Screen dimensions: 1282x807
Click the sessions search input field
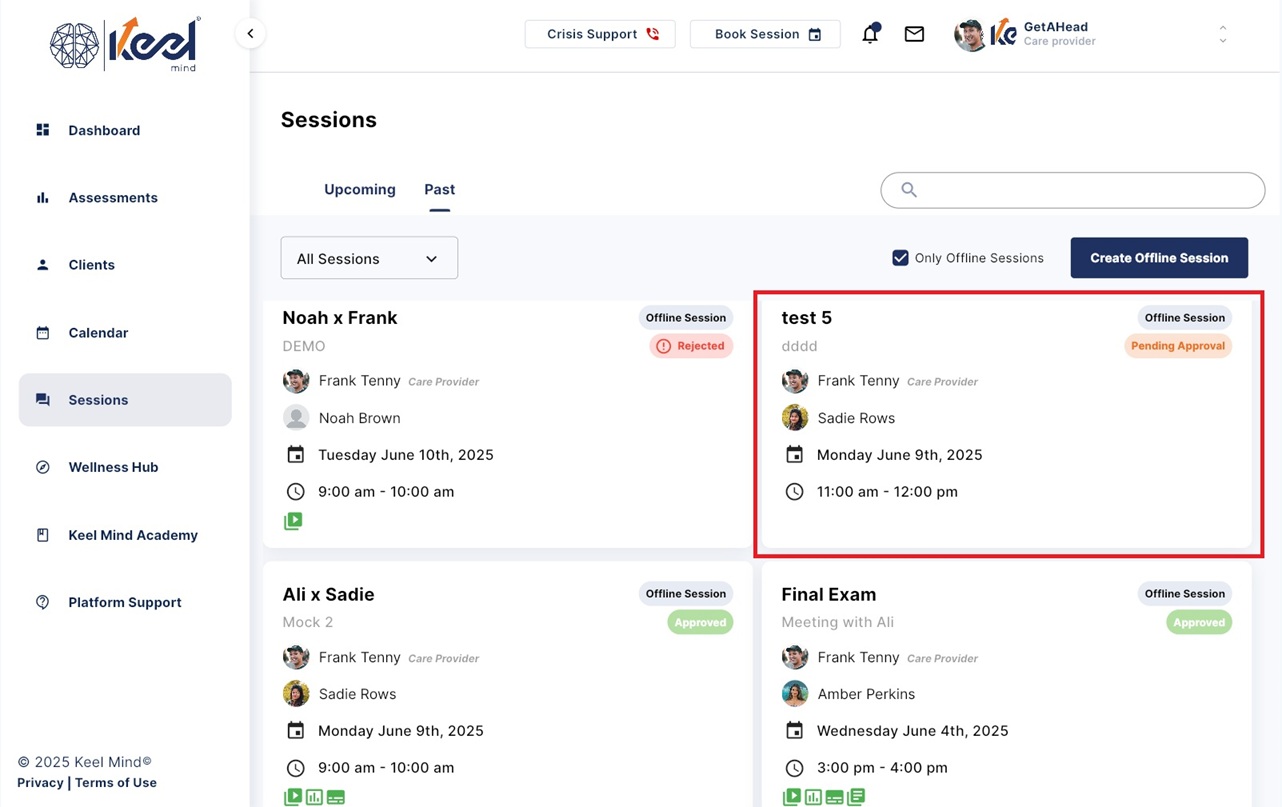coord(1073,190)
